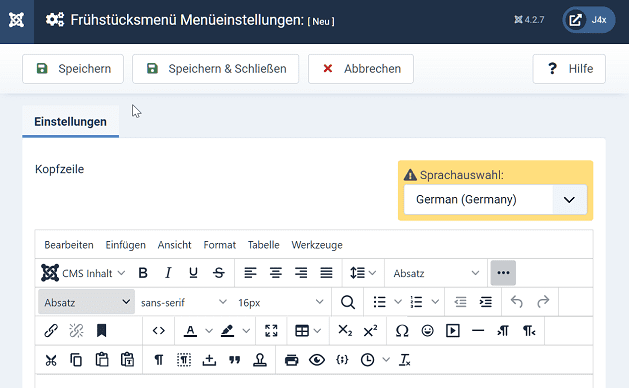Insert an emoticon

427,331
